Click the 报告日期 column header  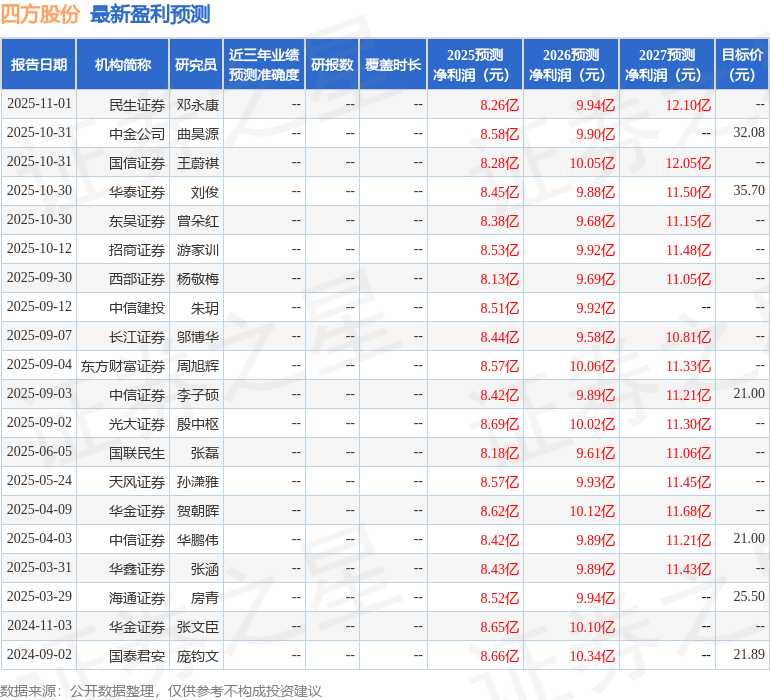click(x=39, y=65)
